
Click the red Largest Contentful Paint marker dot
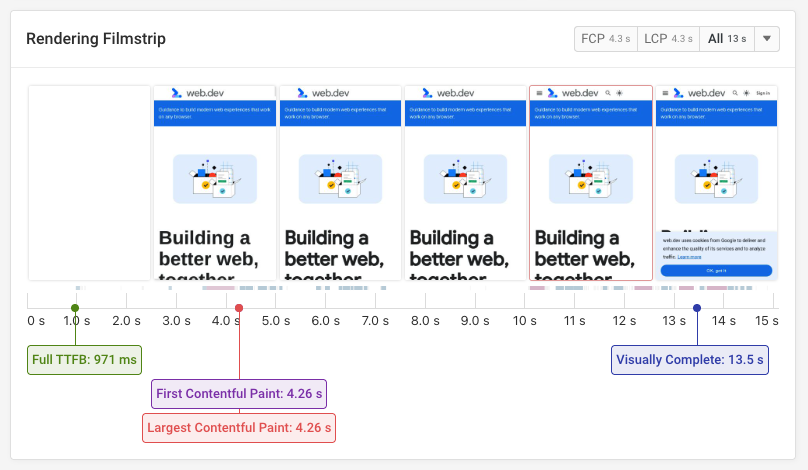[239, 308]
